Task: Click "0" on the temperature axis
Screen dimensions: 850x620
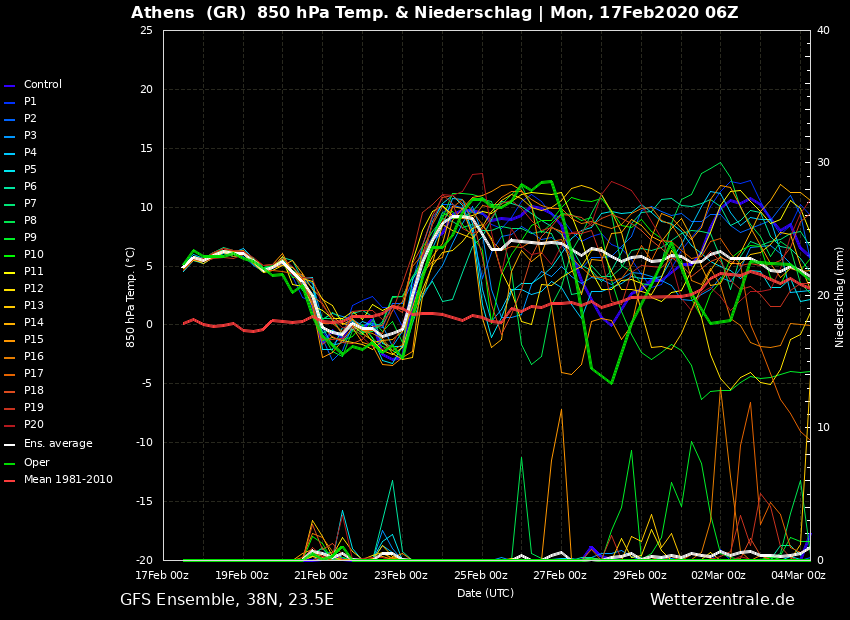Action: point(150,325)
